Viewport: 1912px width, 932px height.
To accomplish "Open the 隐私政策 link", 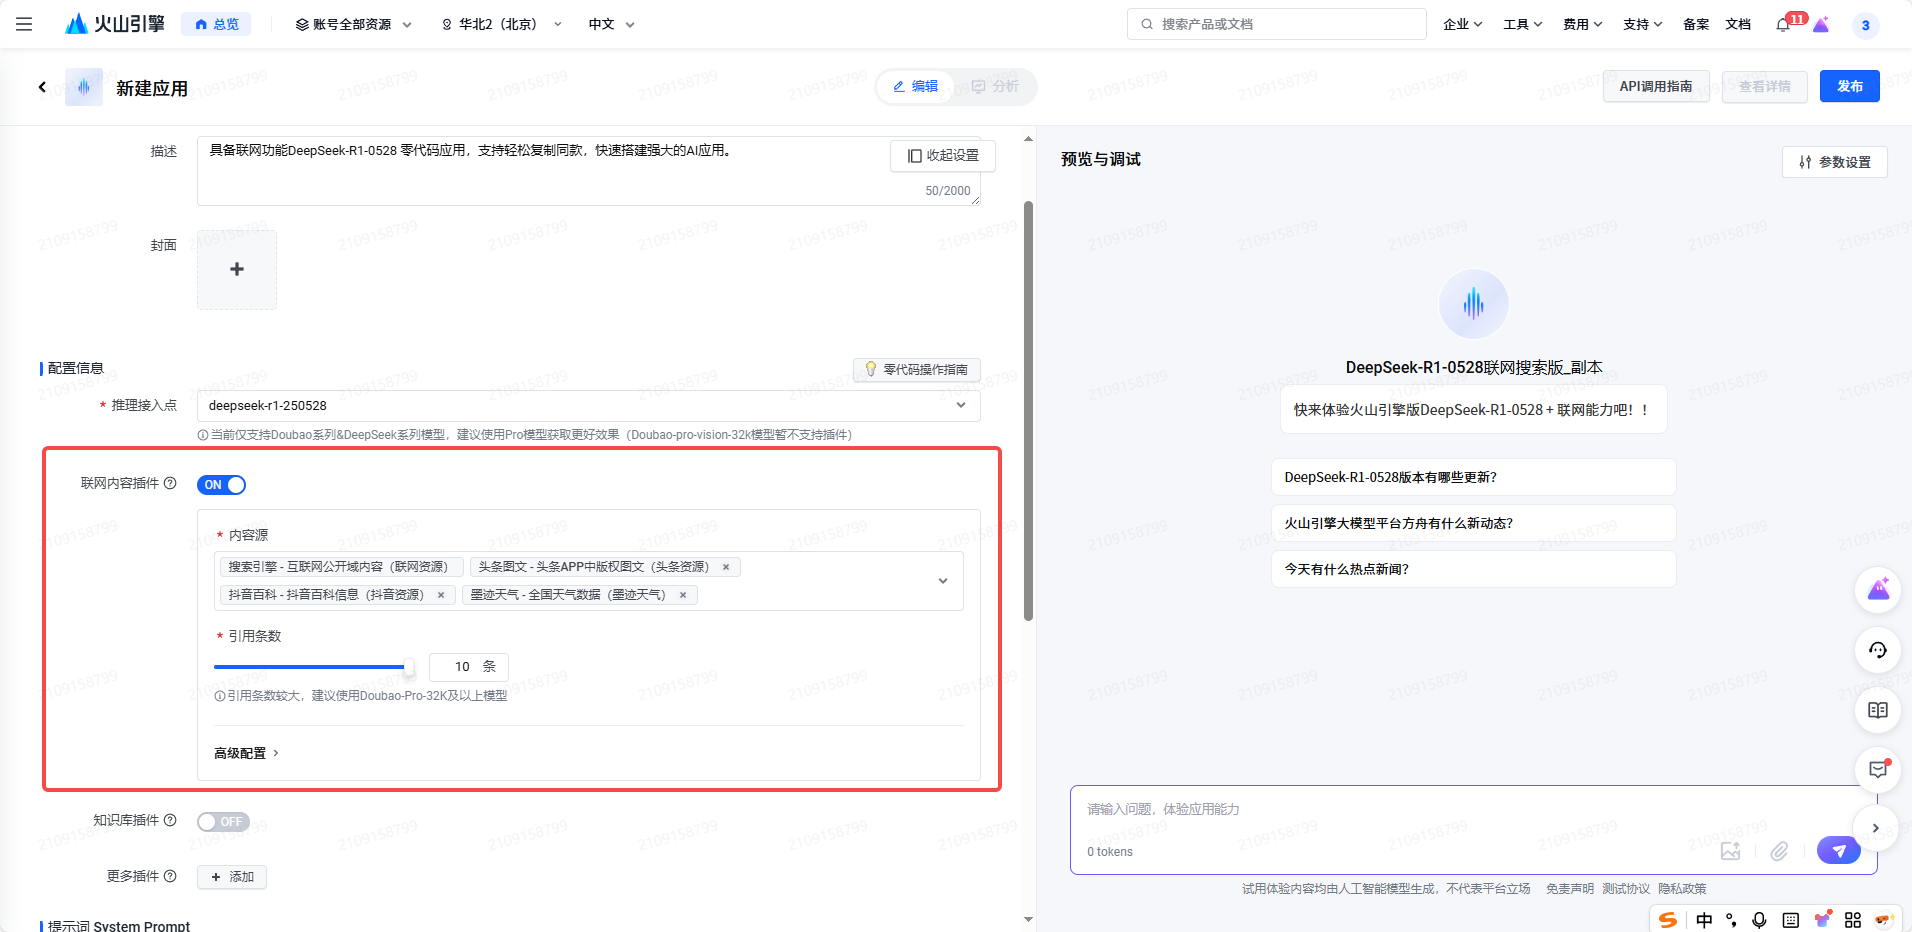I will tap(1682, 889).
